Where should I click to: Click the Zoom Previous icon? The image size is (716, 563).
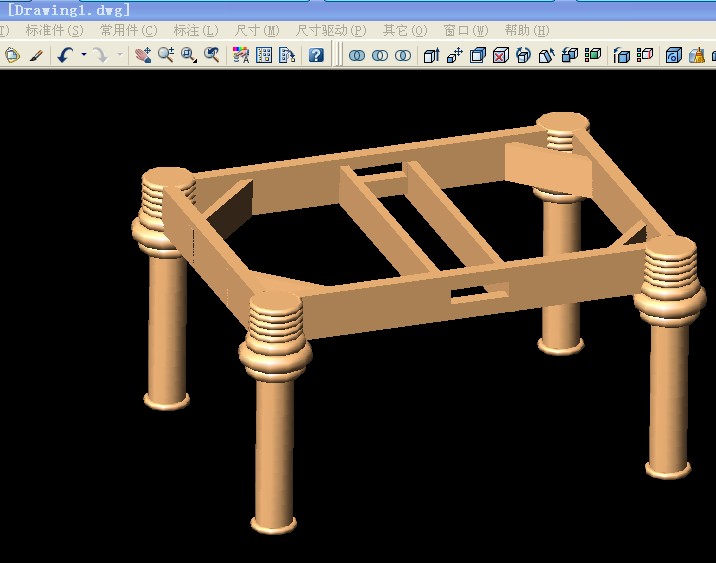(212, 55)
